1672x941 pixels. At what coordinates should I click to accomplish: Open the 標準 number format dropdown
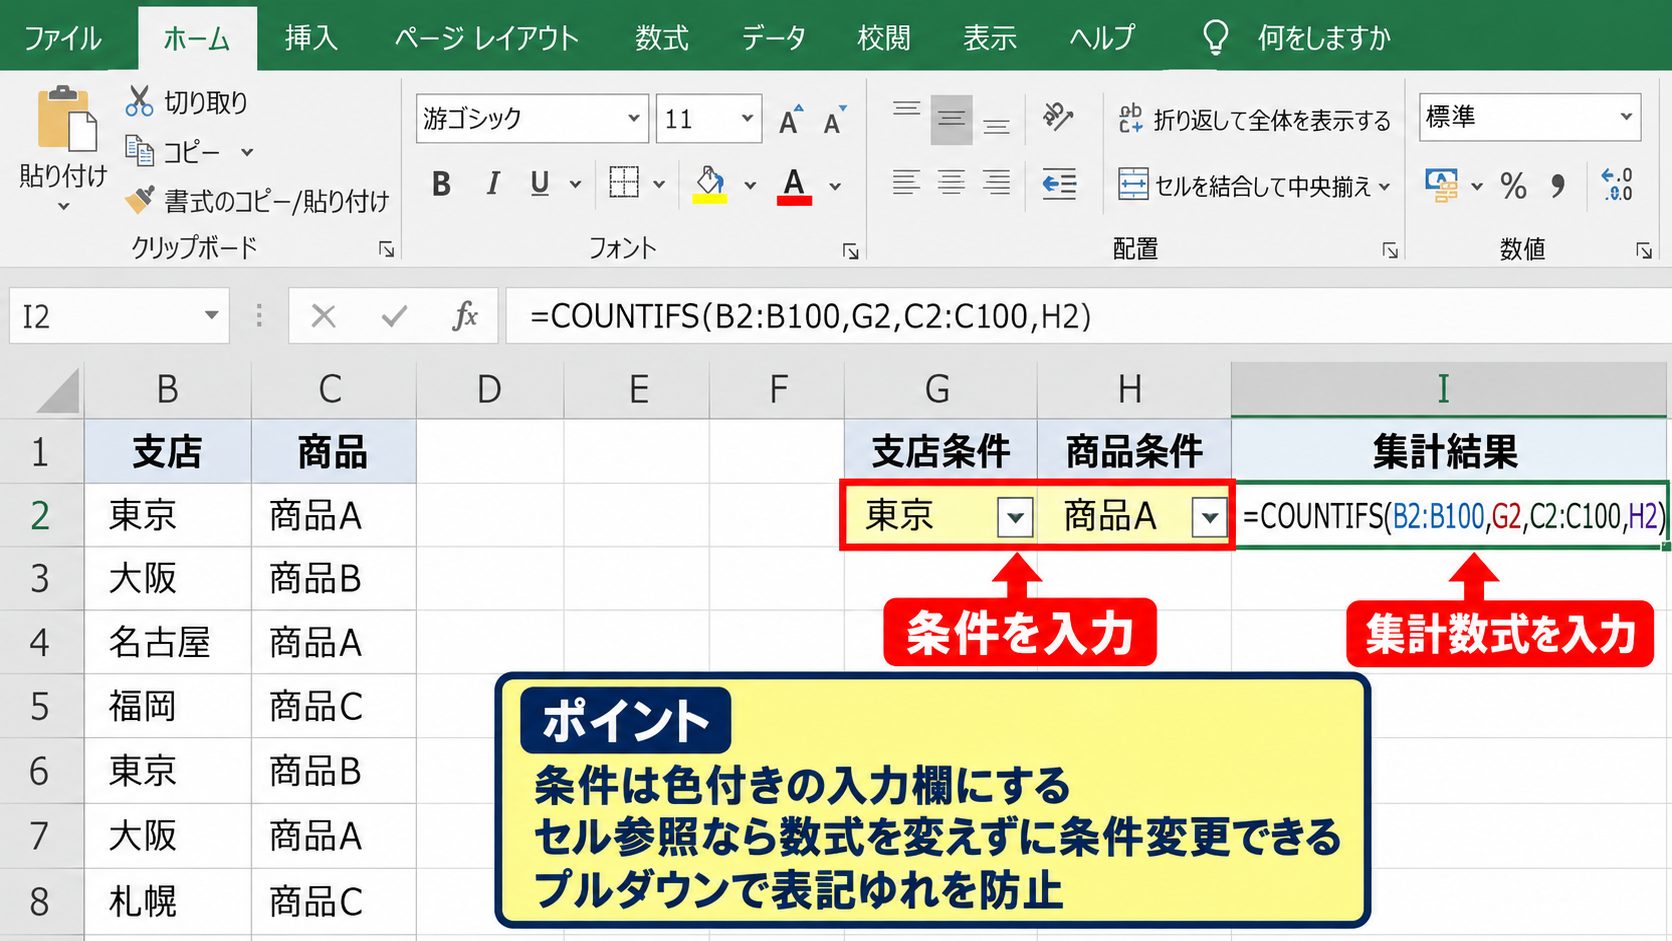tap(1627, 117)
